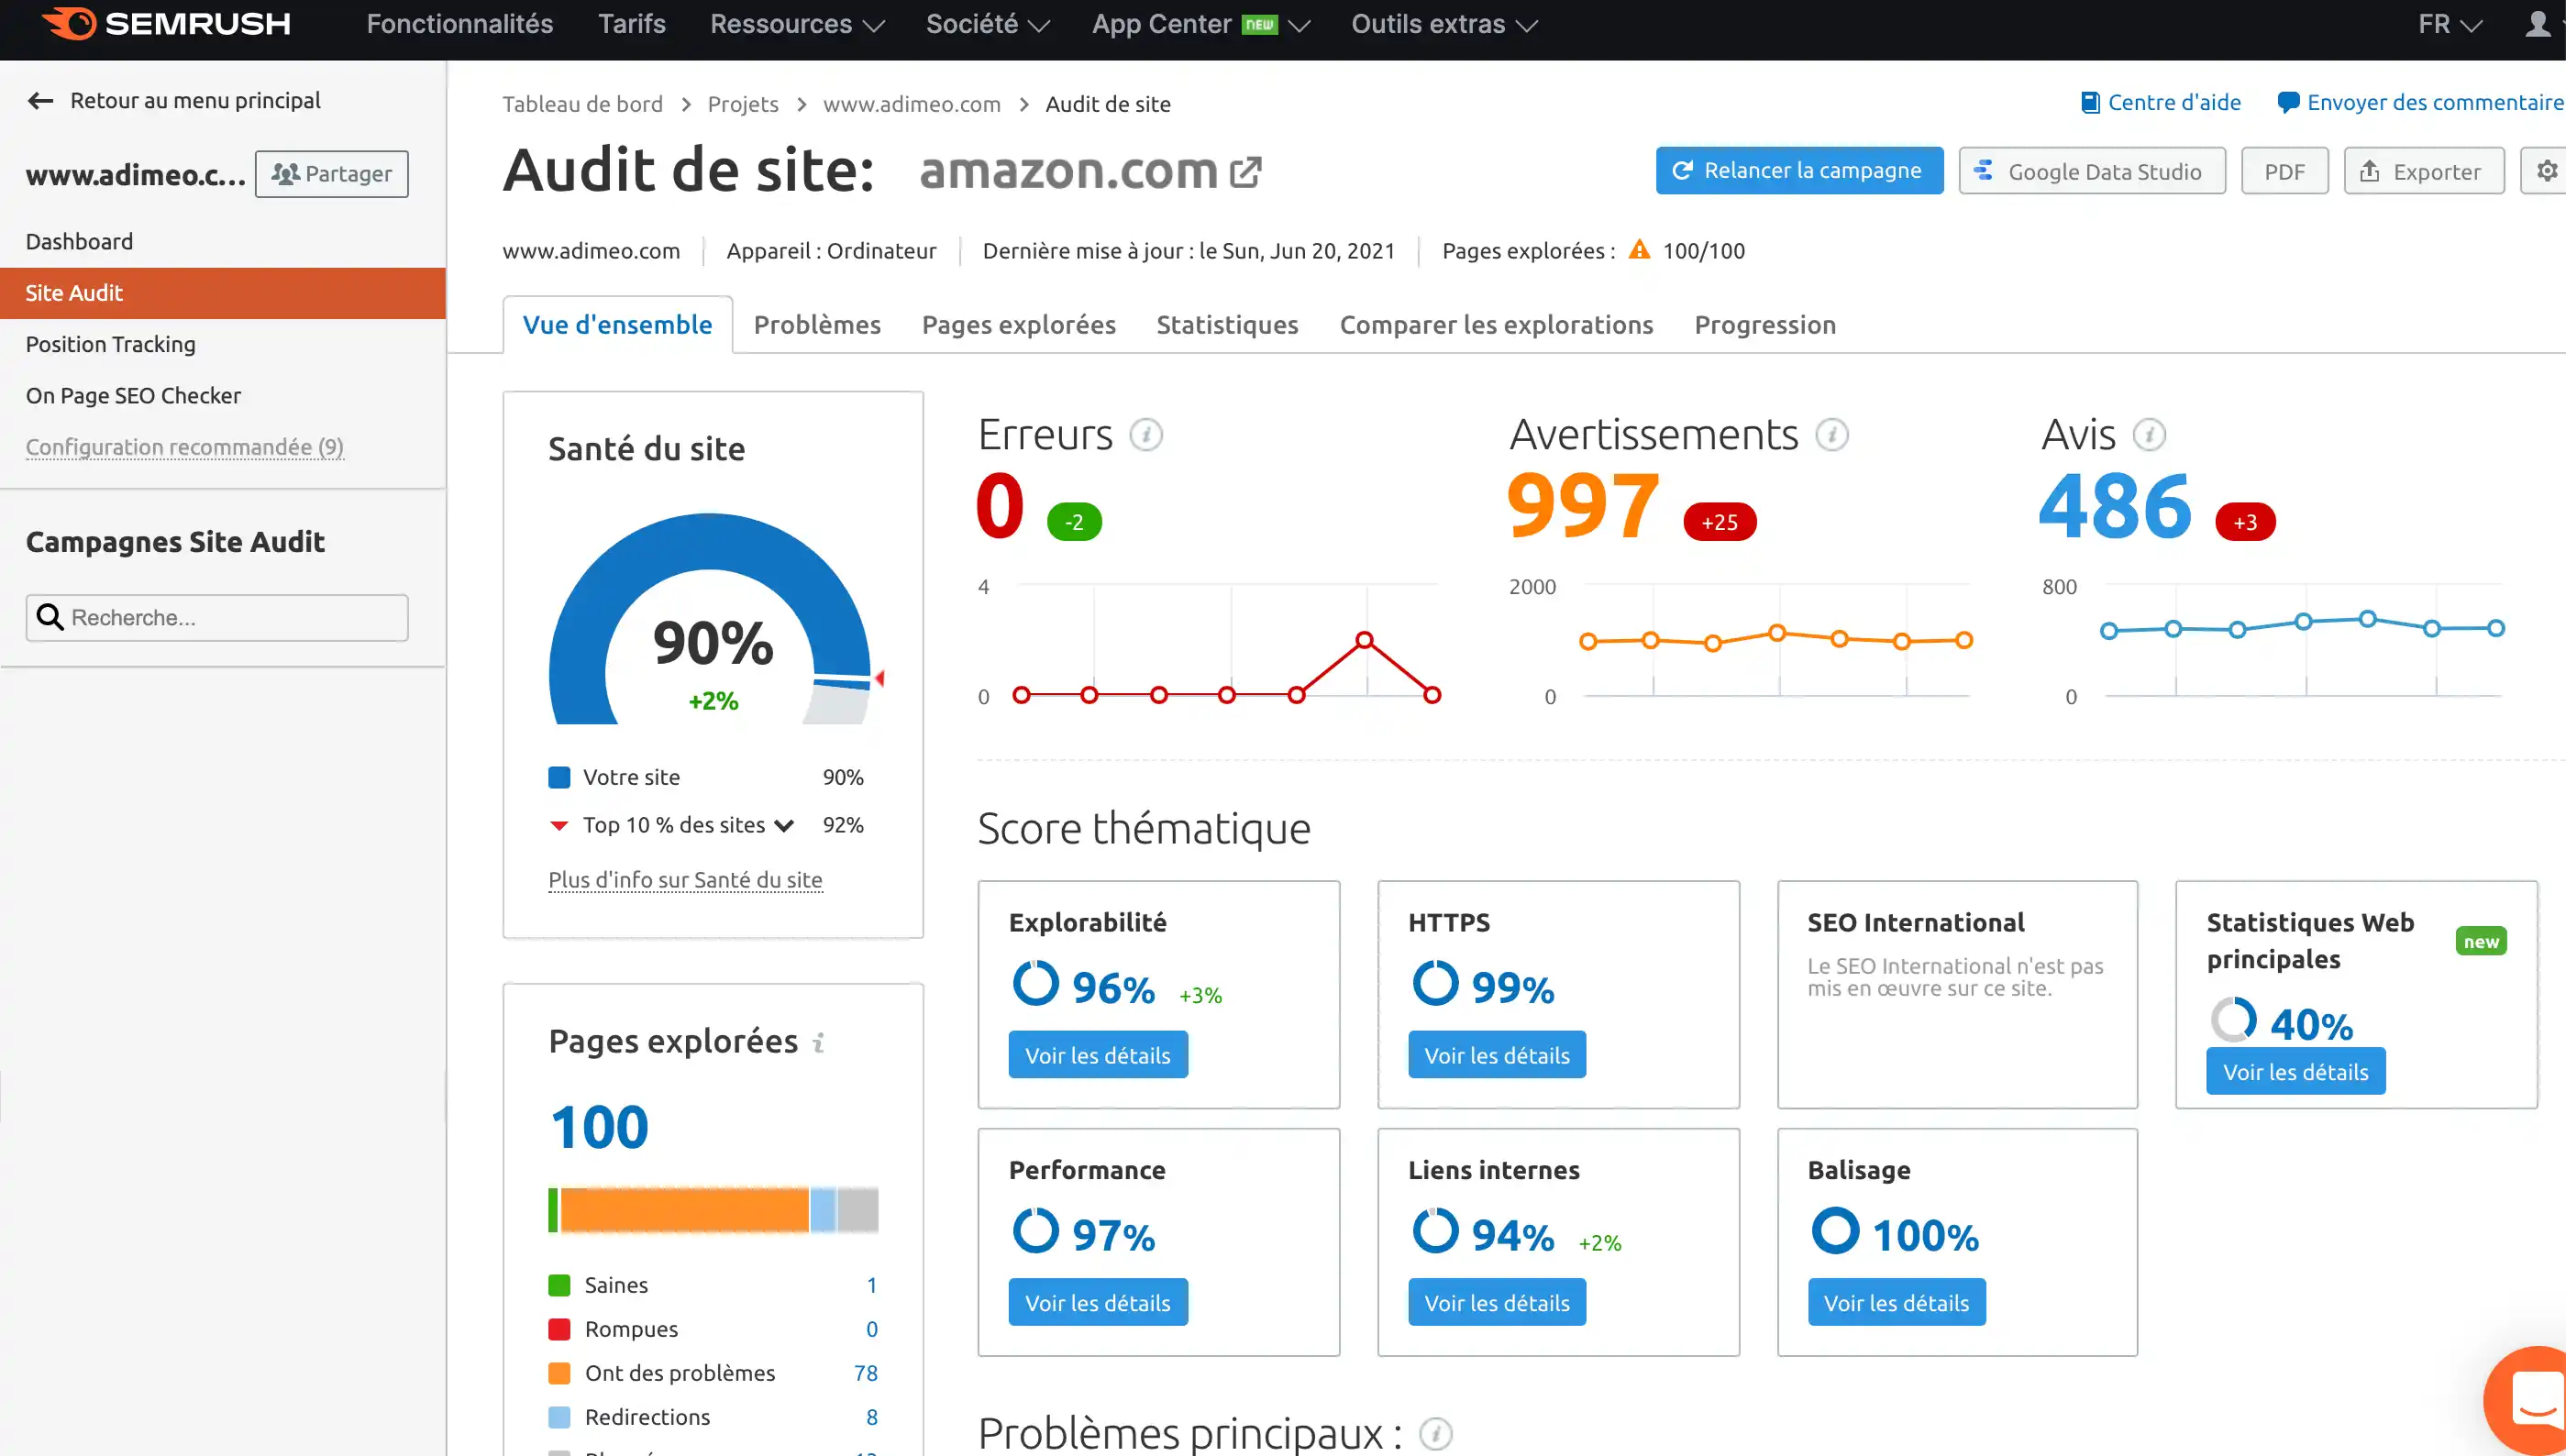Click the site health gauge

710,620
